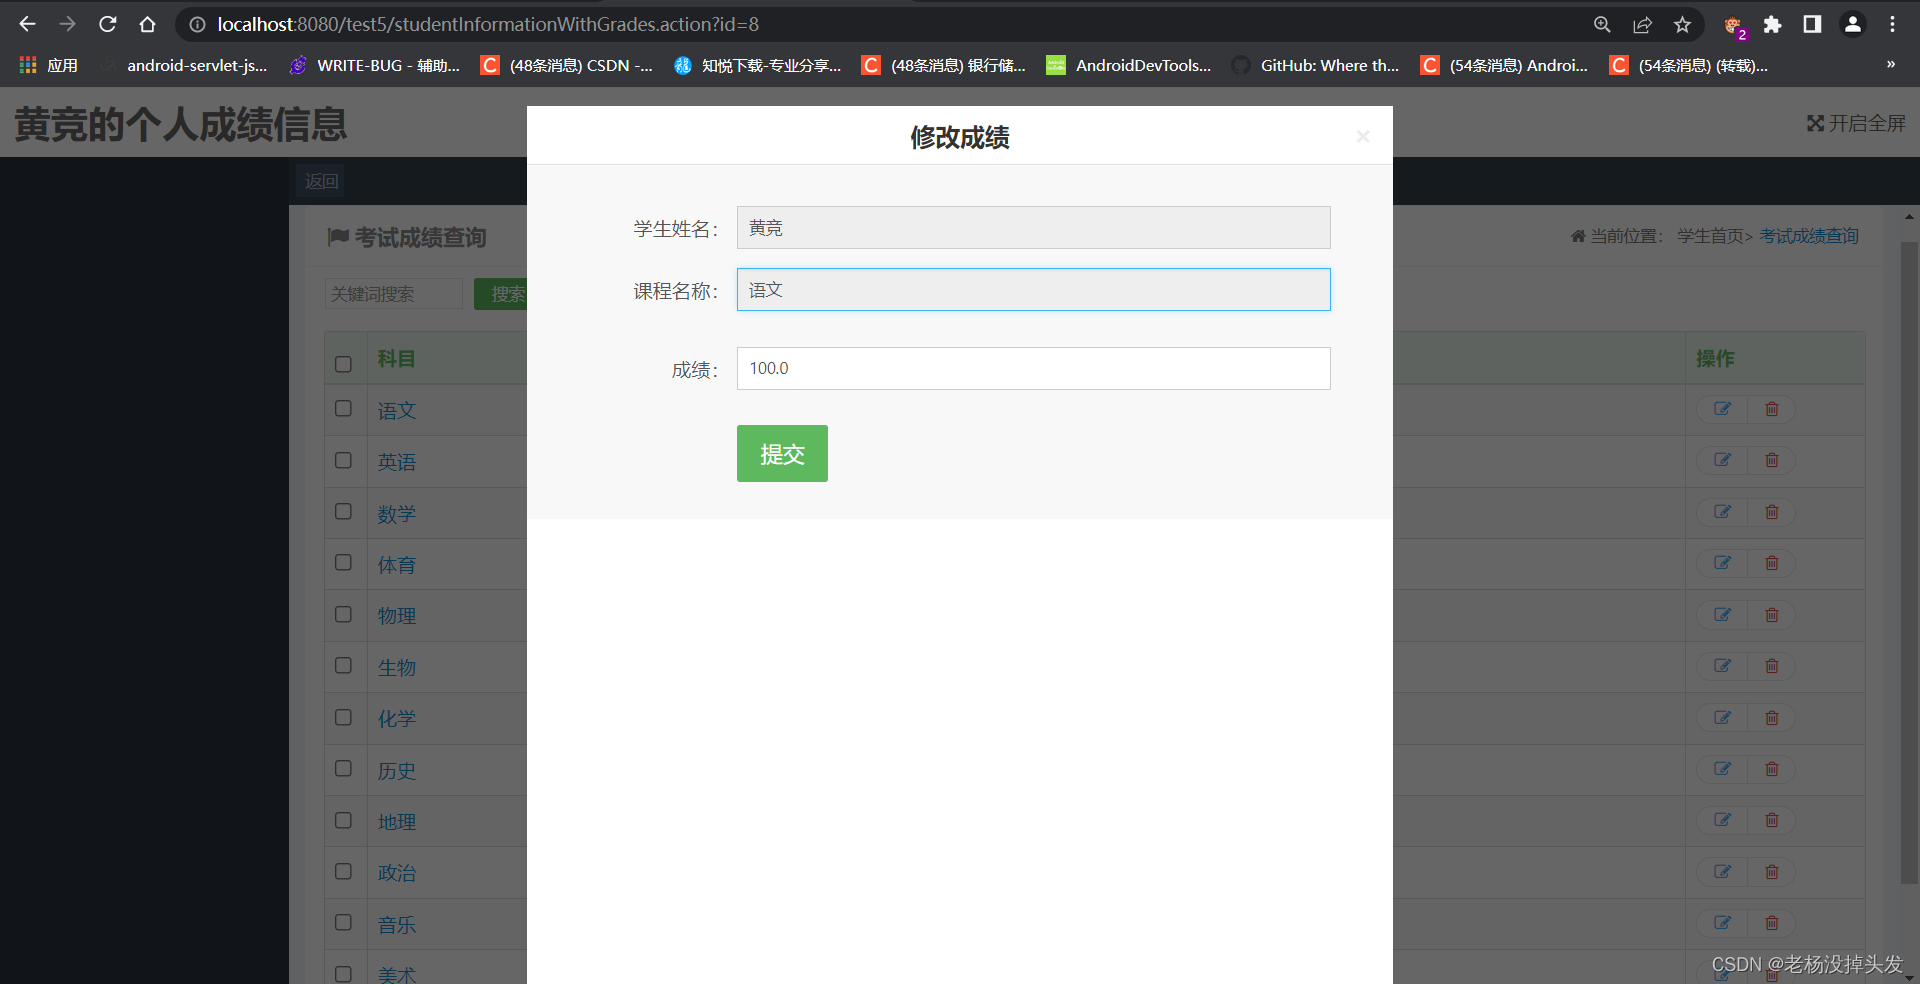Open the android-servlet-js bookmark
Viewport: 1920px width, 984px height.
click(184, 65)
